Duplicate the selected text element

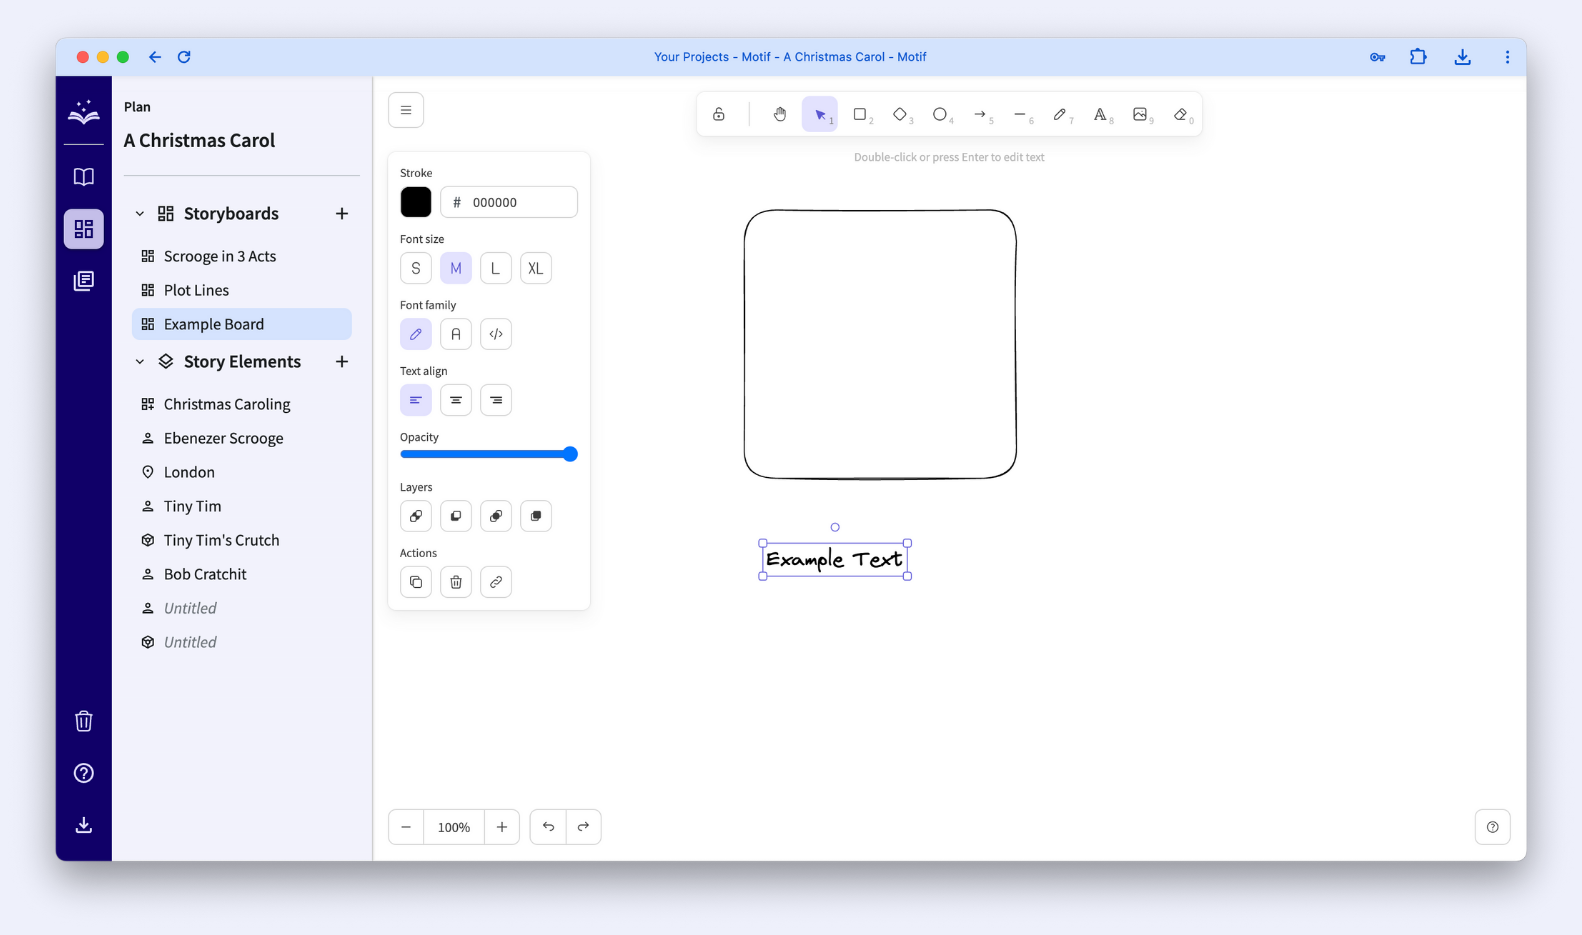point(416,582)
